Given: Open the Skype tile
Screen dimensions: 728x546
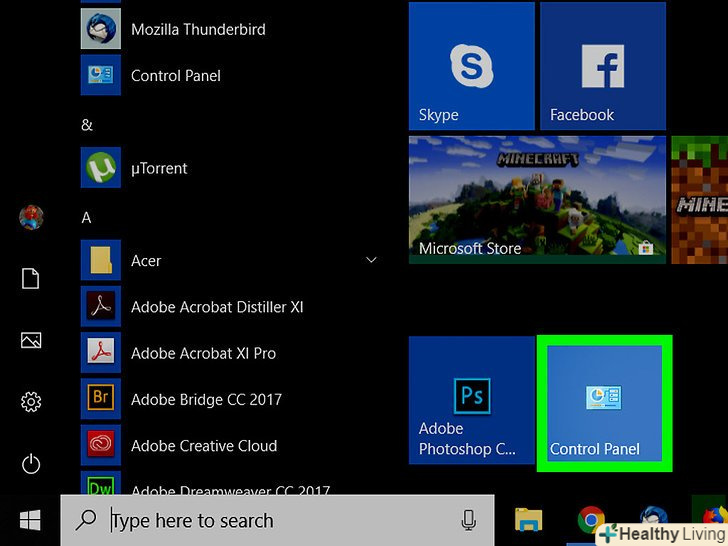Looking at the screenshot, I should click(x=472, y=66).
